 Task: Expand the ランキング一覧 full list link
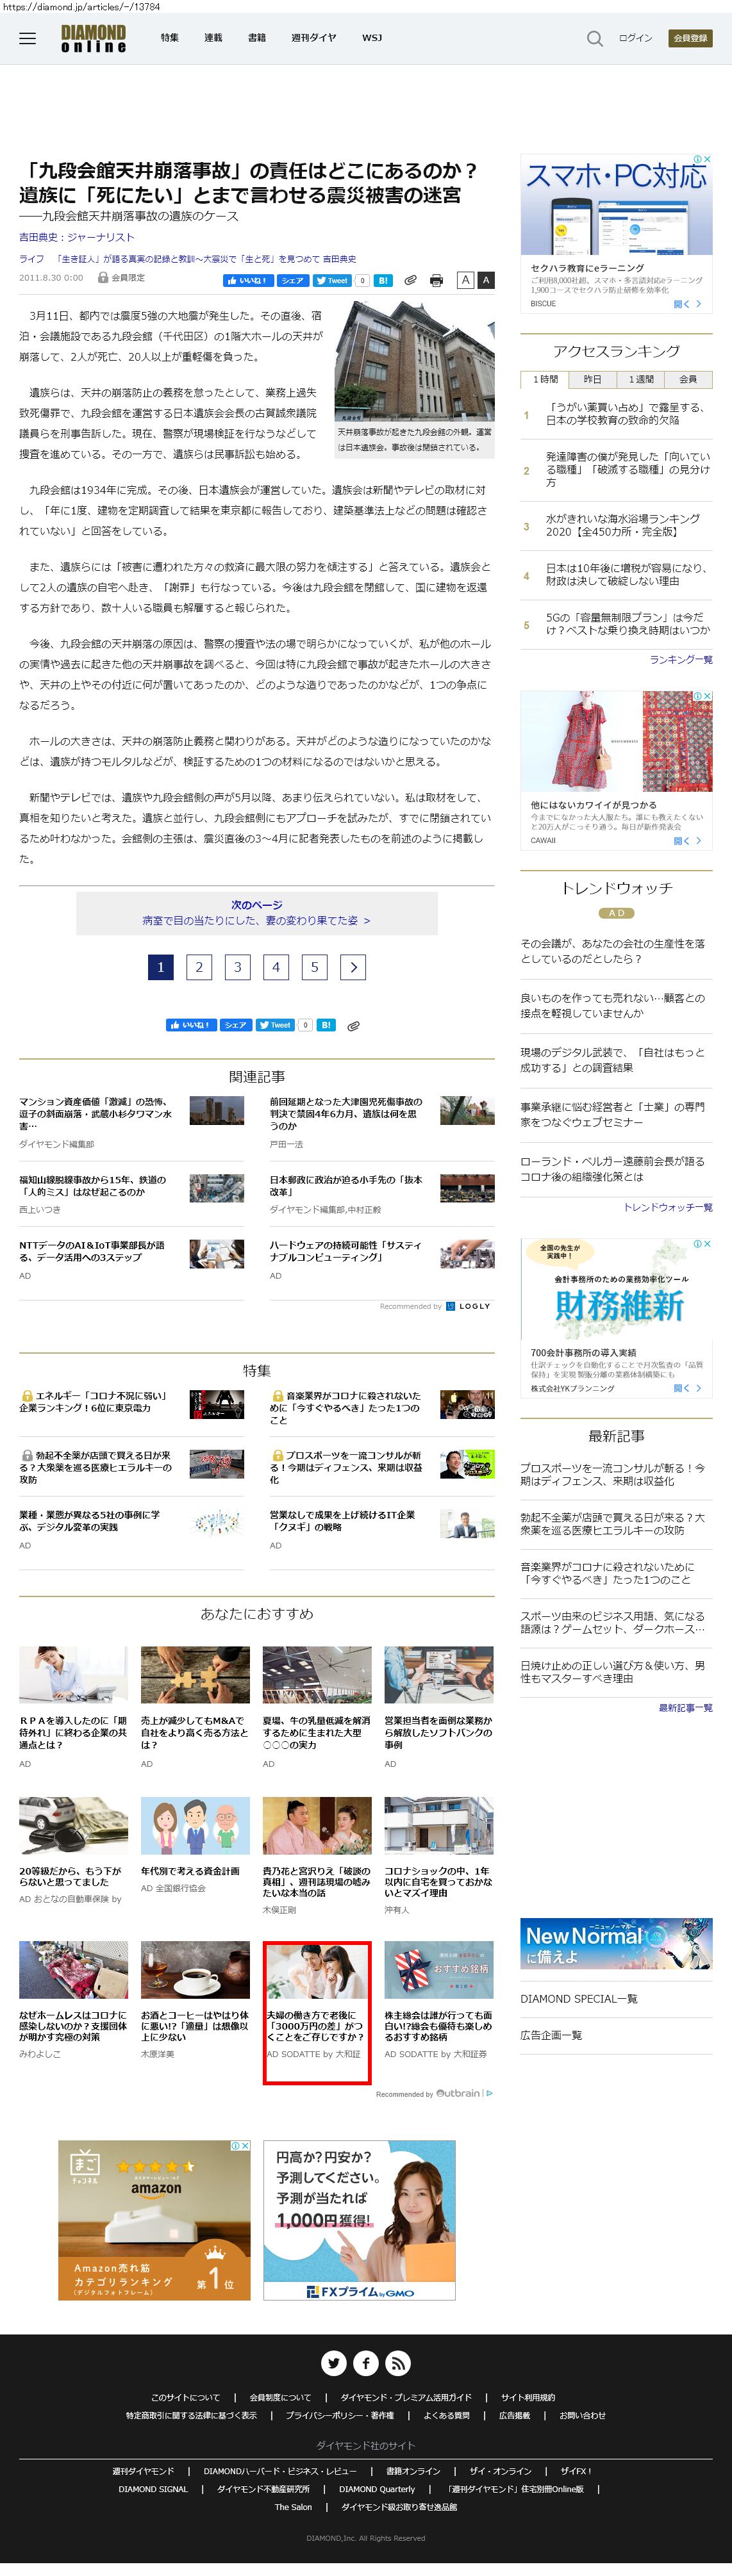pos(680,660)
